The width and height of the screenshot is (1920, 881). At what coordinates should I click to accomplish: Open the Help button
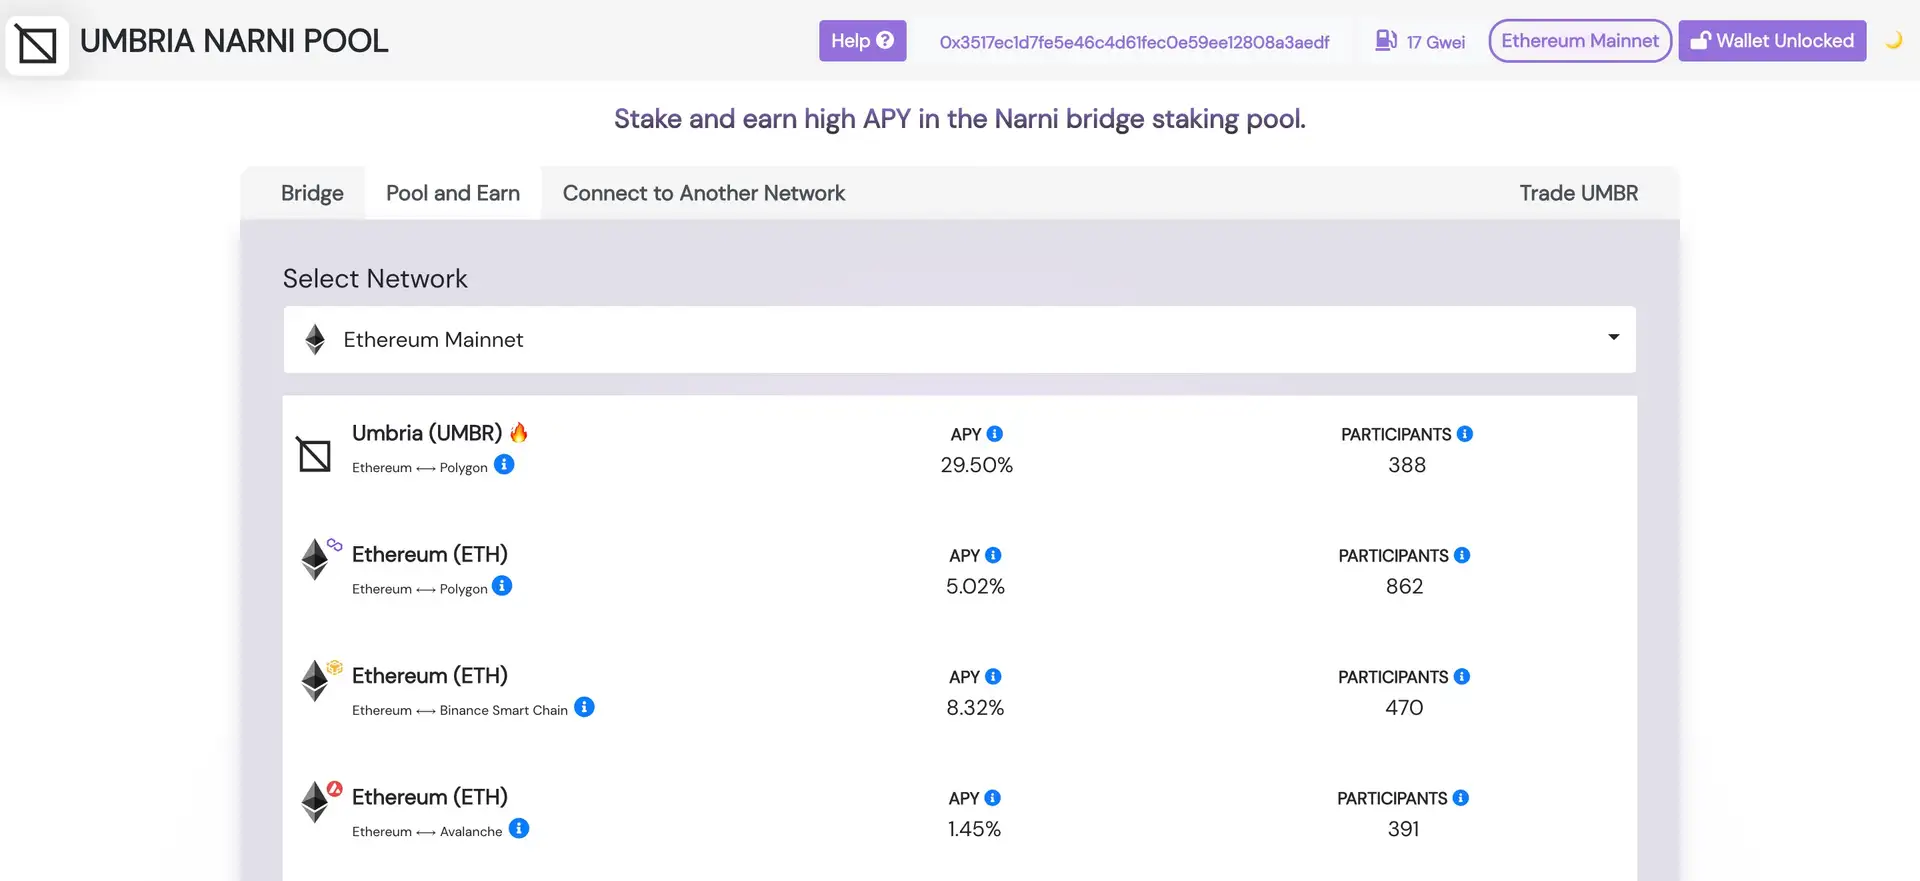[862, 41]
